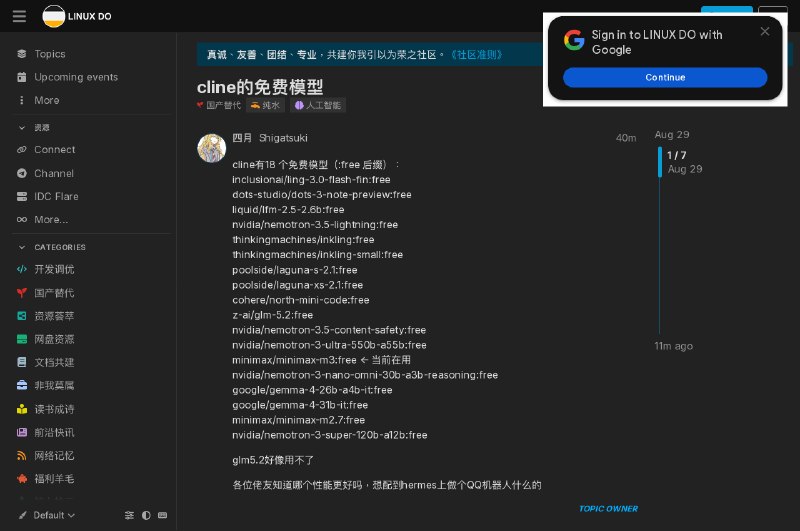Open the 福利羊毛 category
800x531 pixels.
pos(54,479)
